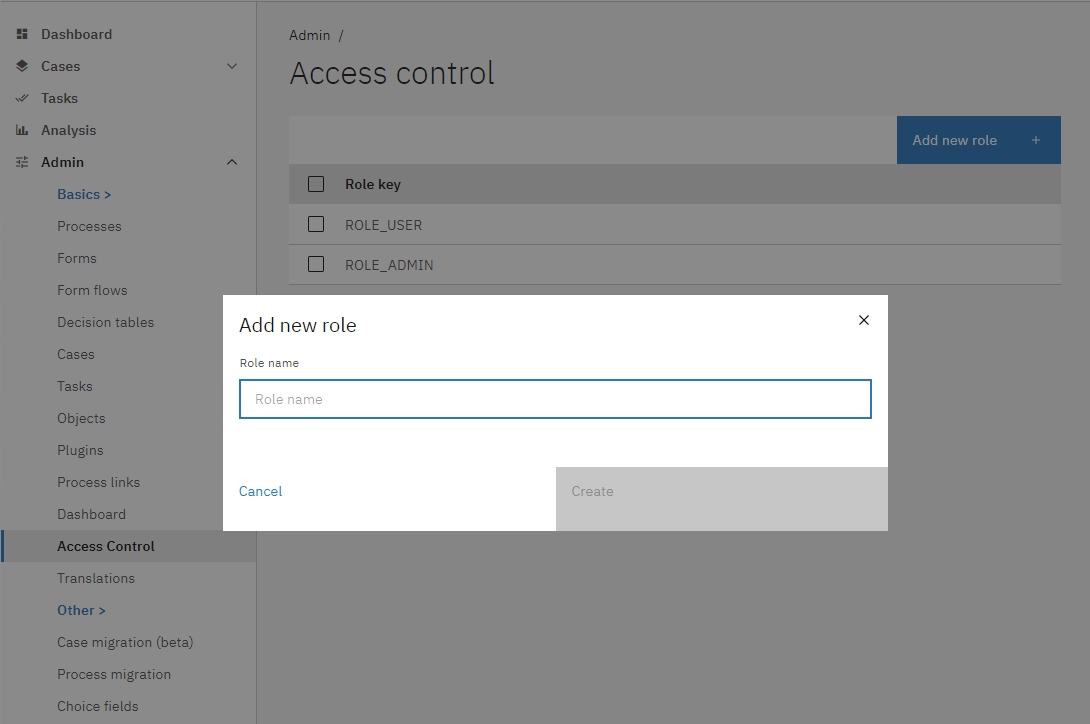
Task: Click the Cases layers icon
Action: (22, 66)
